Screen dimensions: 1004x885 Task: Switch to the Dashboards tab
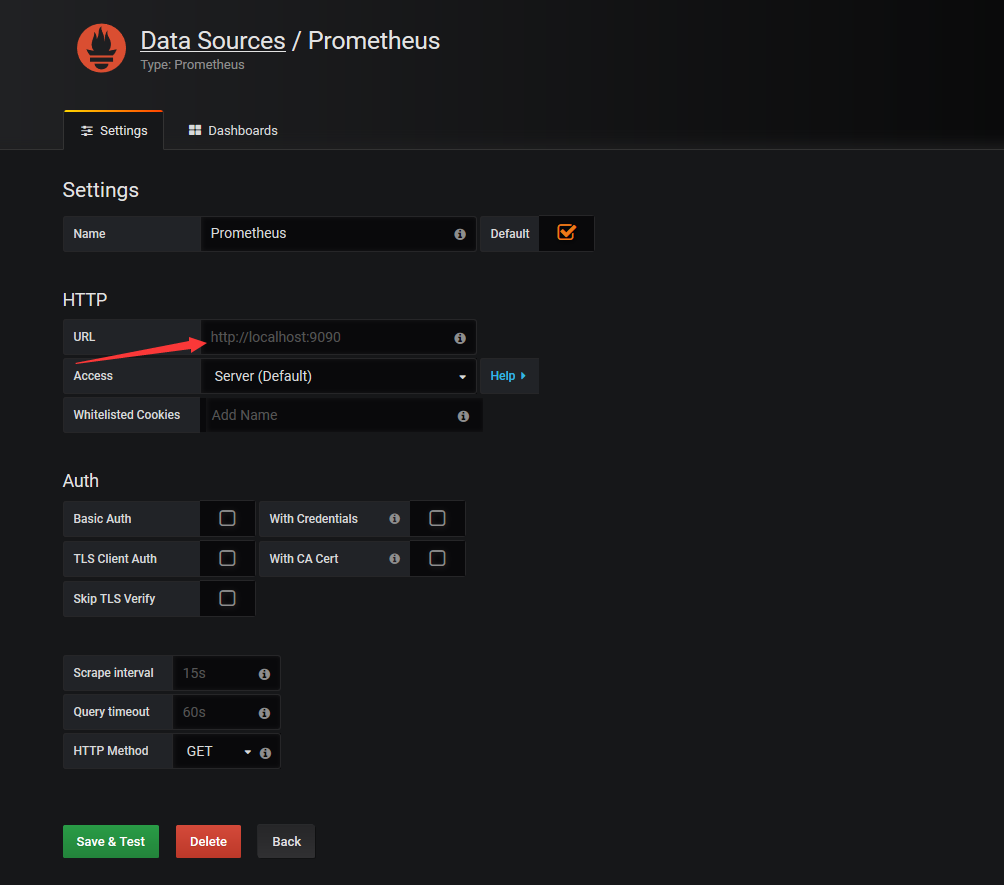pos(233,131)
